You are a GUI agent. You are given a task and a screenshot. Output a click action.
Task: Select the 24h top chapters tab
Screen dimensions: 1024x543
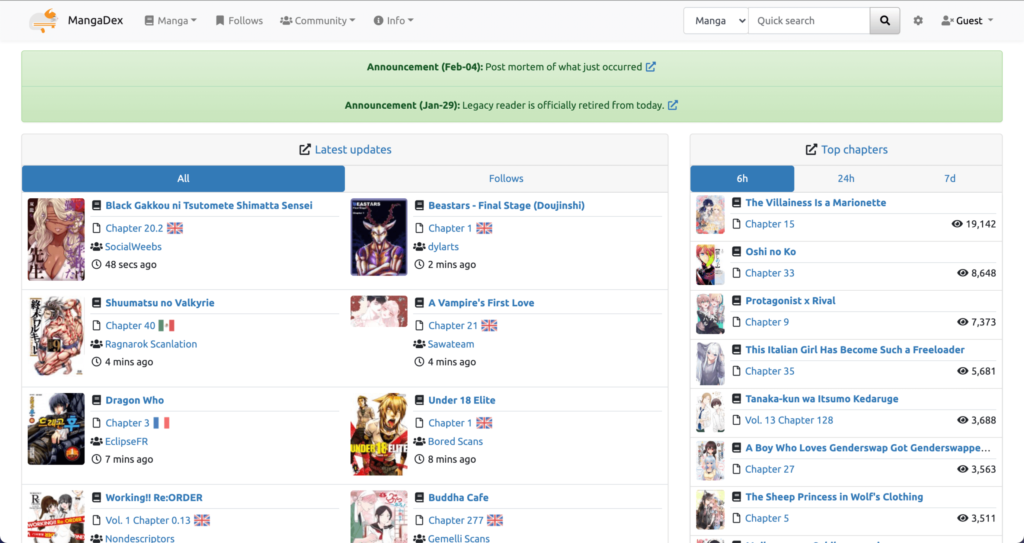[x=846, y=179]
